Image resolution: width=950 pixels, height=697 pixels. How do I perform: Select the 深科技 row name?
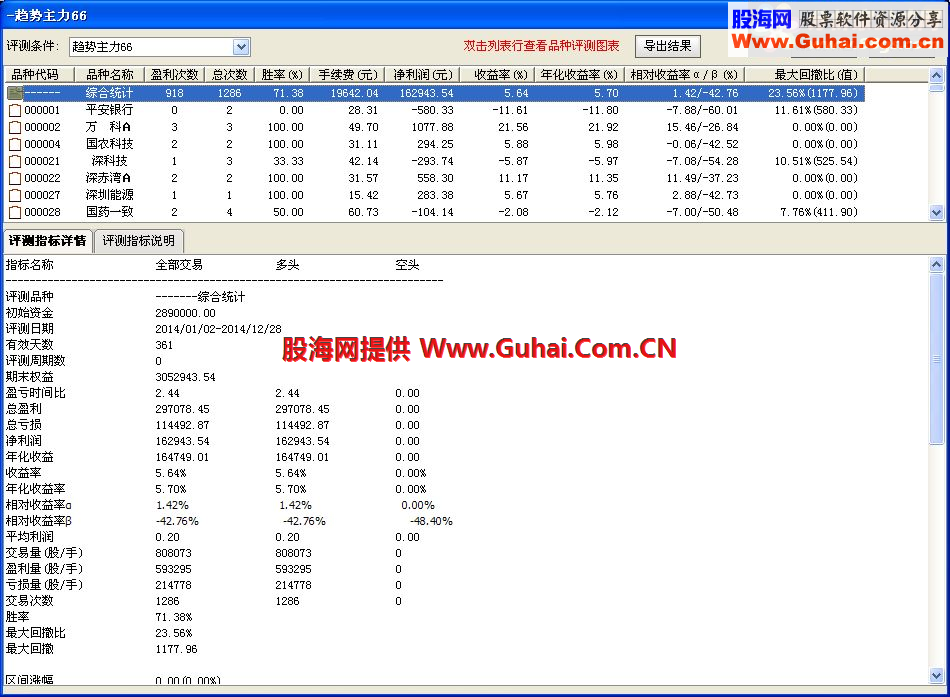pos(109,161)
